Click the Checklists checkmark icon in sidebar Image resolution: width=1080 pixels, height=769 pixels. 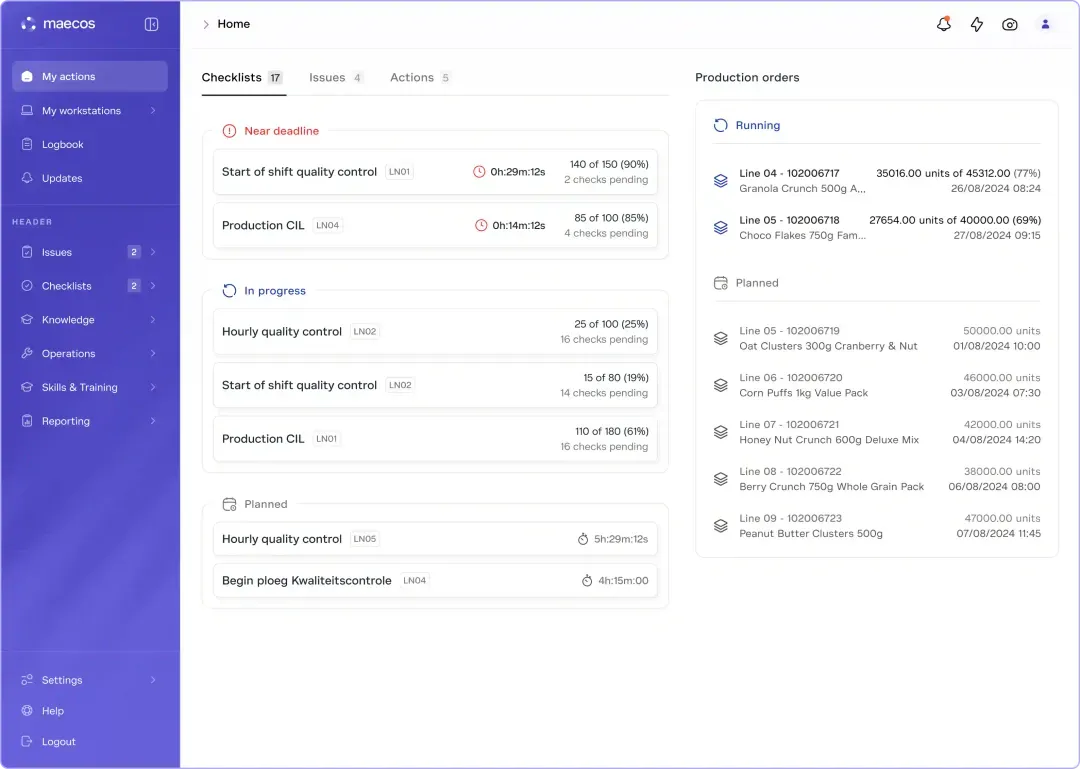tap(27, 286)
